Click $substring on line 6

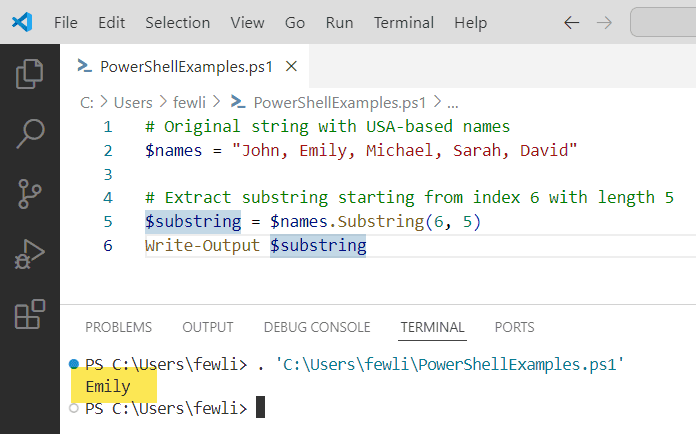pyautogui.click(x=318, y=245)
